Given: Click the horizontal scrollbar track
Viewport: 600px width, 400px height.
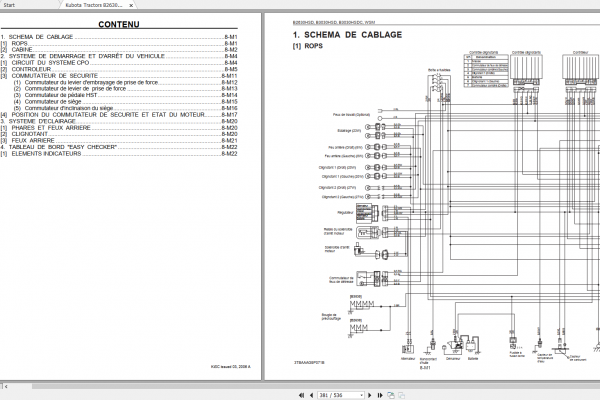Looking at the screenshot, I should (x=314, y=386).
